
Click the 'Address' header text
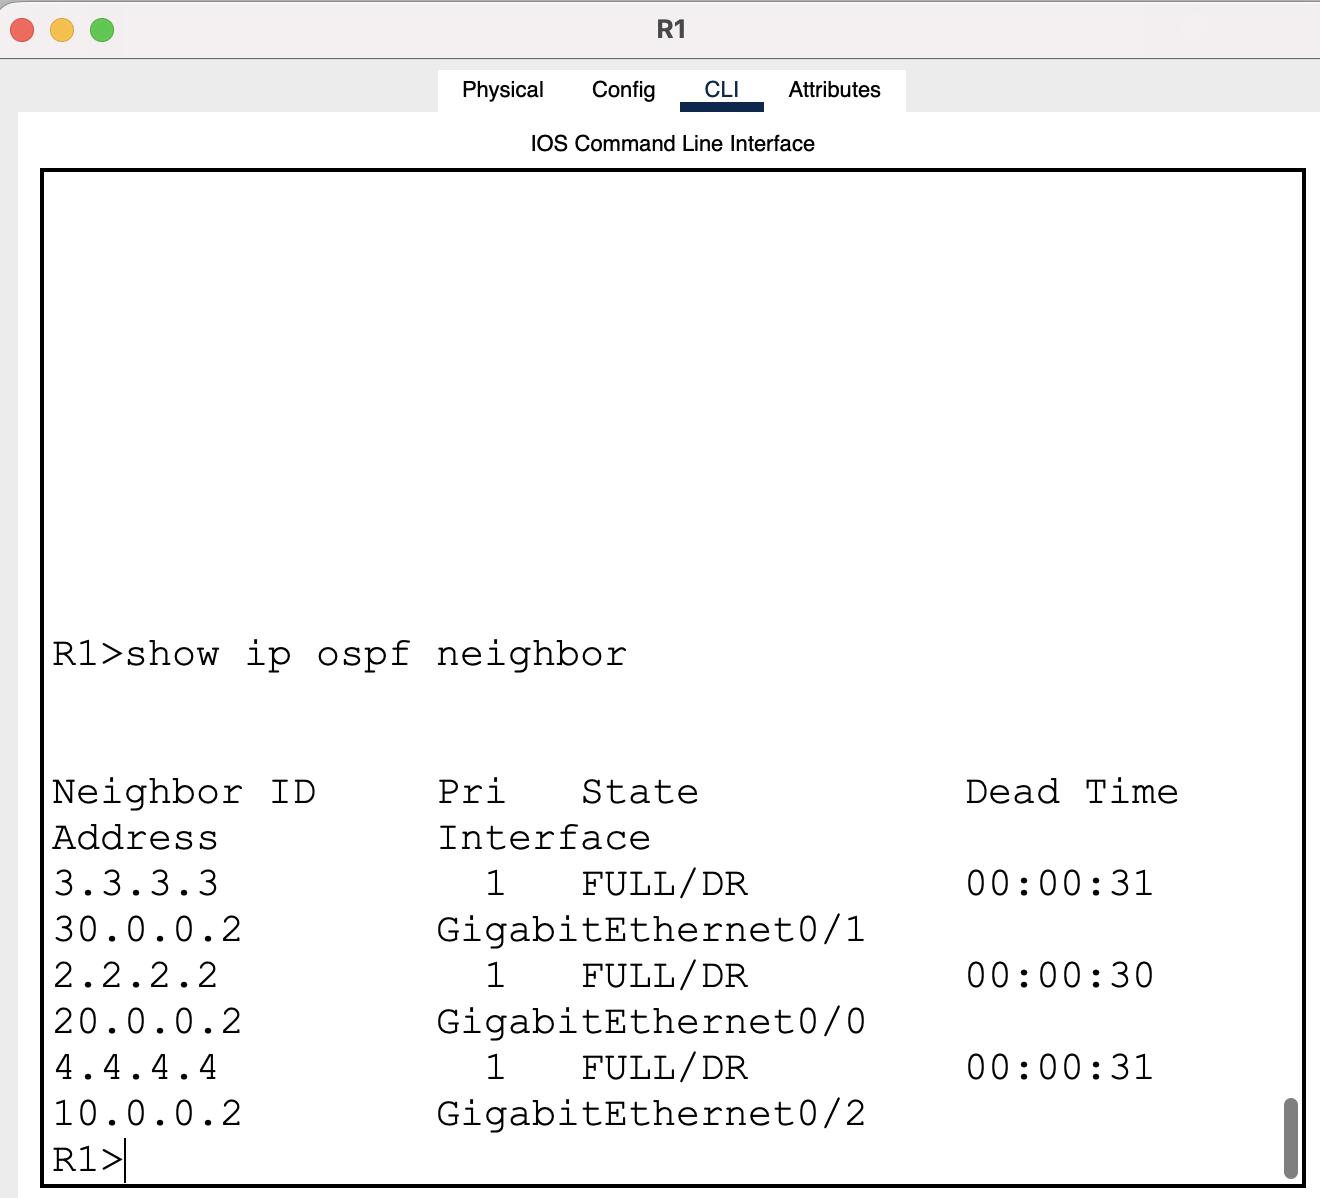click(135, 838)
